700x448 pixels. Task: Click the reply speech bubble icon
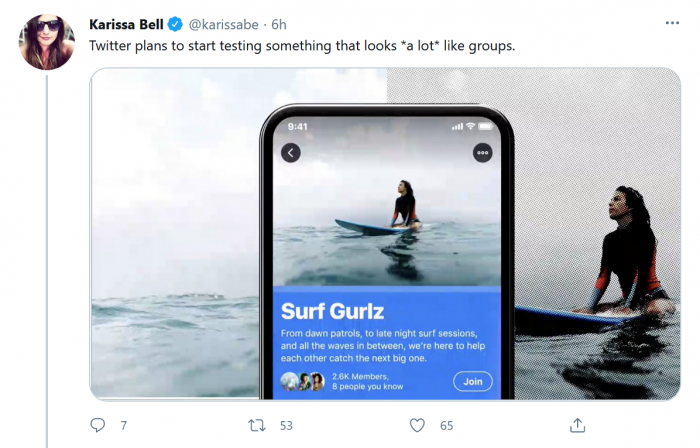click(98, 425)
